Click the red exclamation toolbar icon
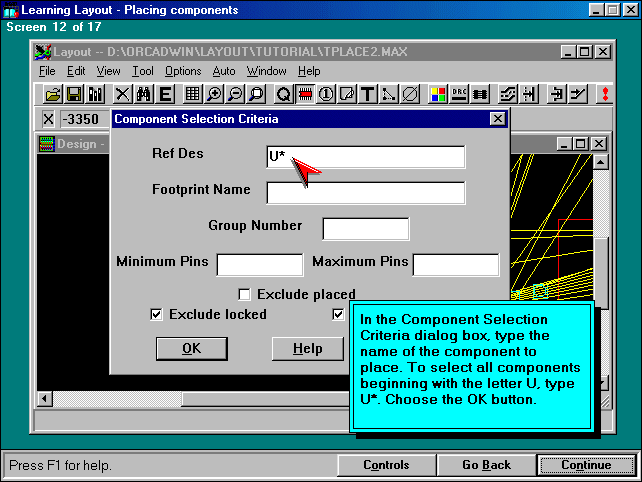This screenshot has width=642, height=482. click(604, 94)
